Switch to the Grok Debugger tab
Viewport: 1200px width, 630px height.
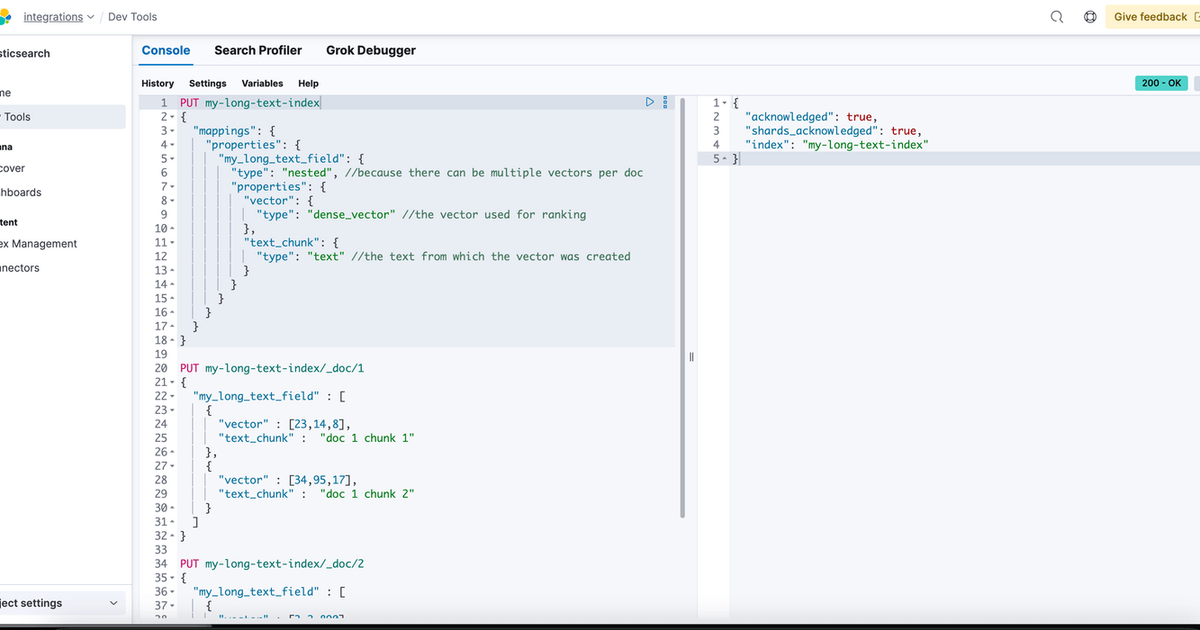[371, 50]
